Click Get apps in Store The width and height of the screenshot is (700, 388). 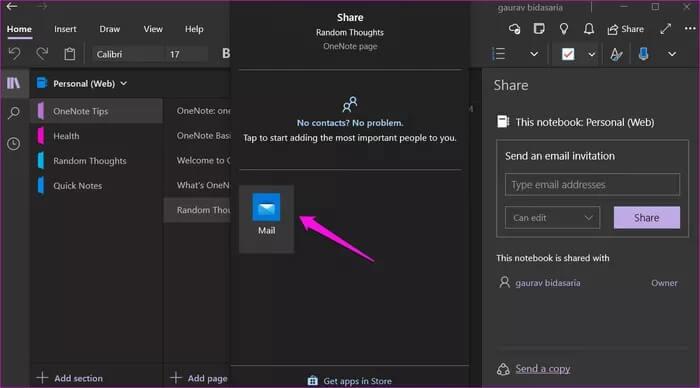350,380
